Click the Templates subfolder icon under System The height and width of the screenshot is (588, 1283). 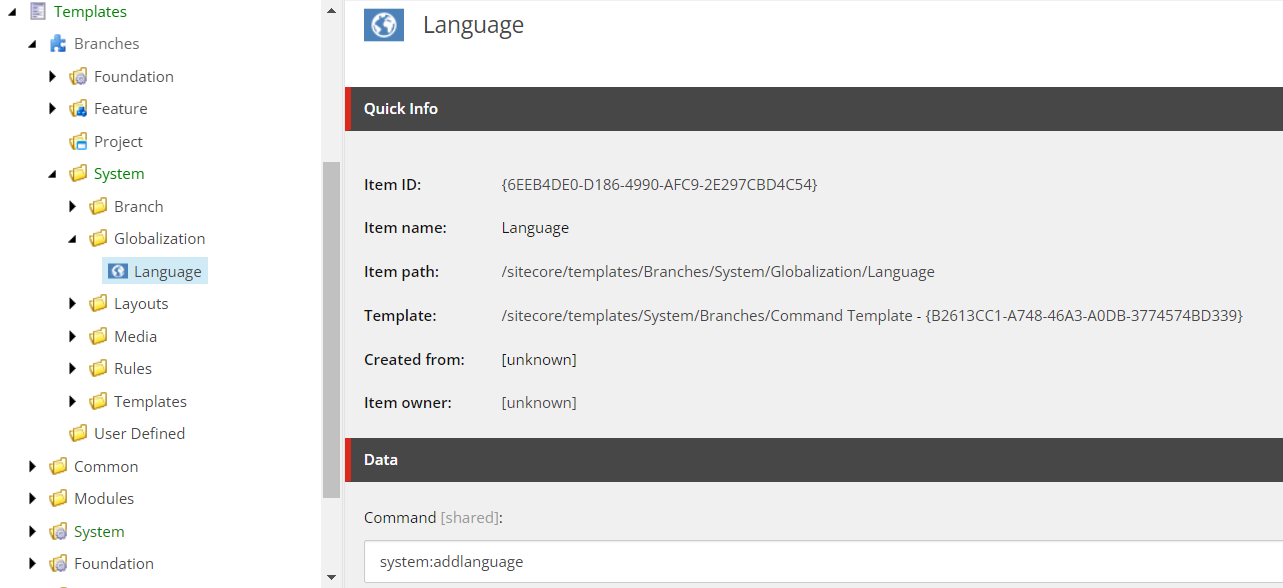coord(98,402)
